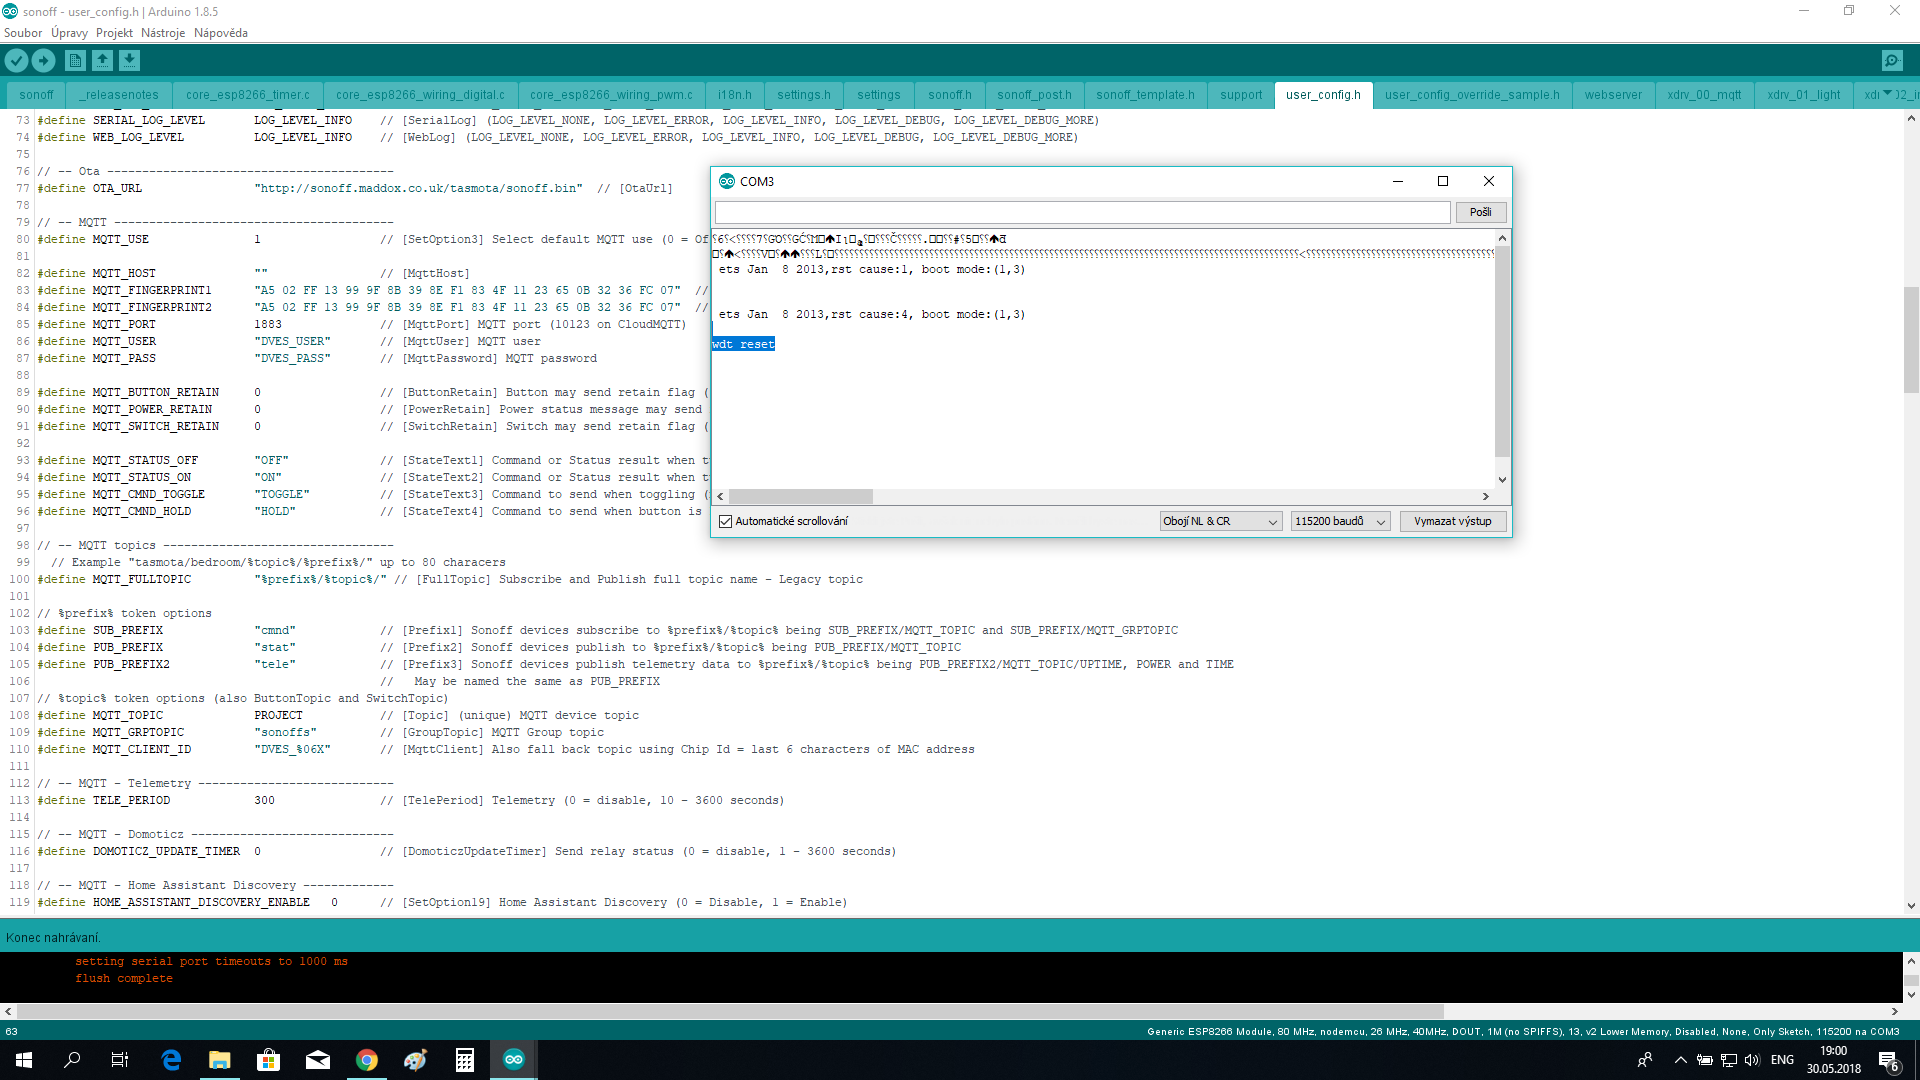Click the serial monitor horizontal scrollbar thumb

click(x=800, y=497)
